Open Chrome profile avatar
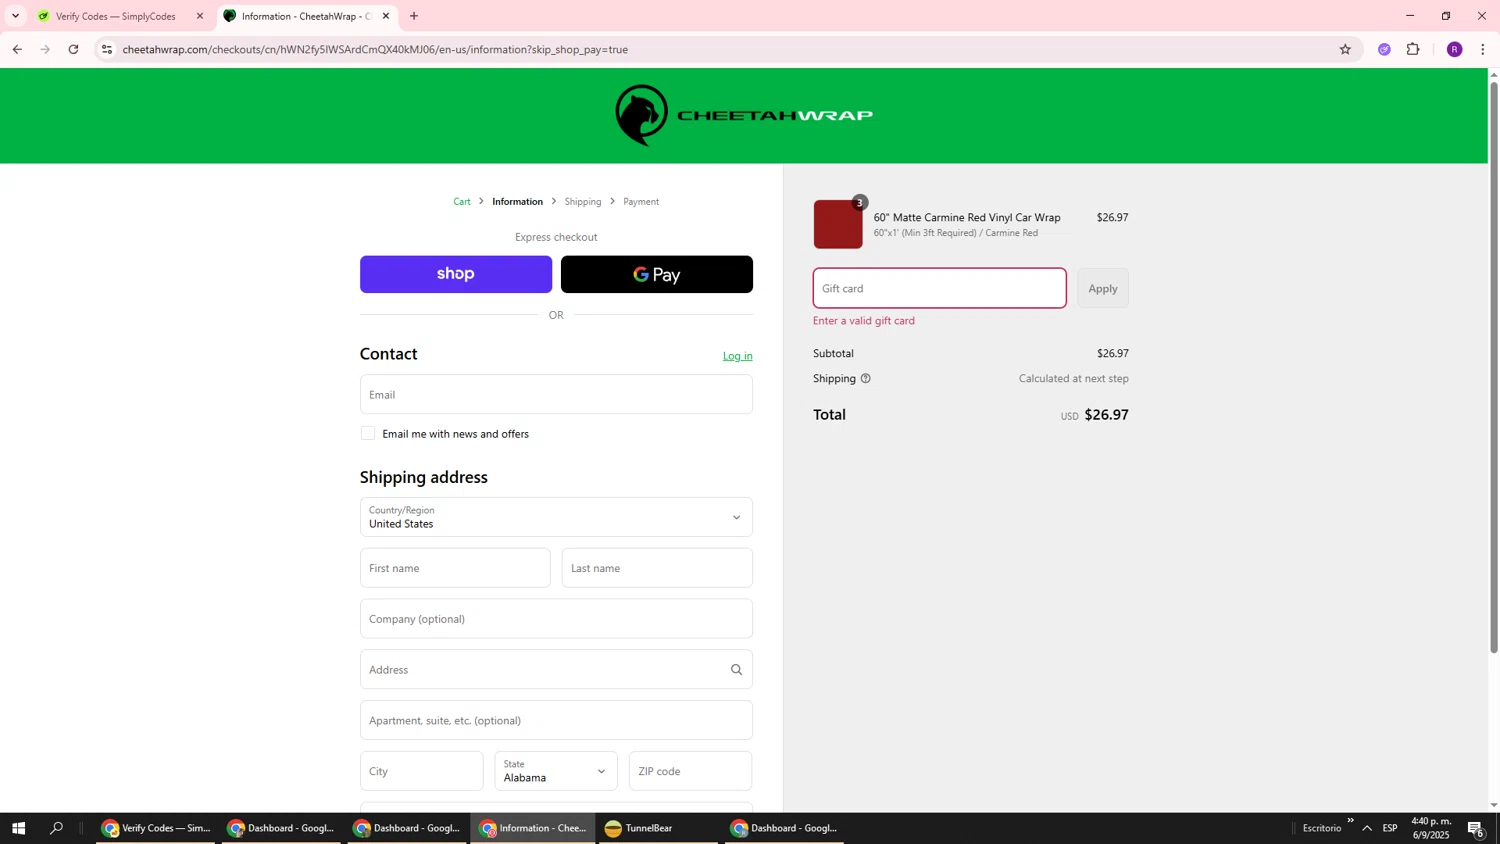The height and width of the screenshot is (844, 1500). click(1454, 49)
